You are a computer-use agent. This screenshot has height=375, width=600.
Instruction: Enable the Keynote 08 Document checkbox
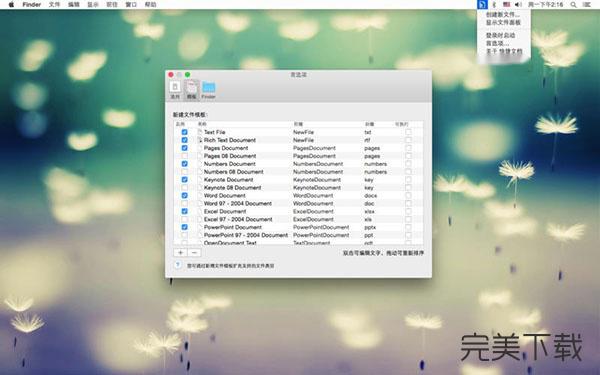pos(184,188)
